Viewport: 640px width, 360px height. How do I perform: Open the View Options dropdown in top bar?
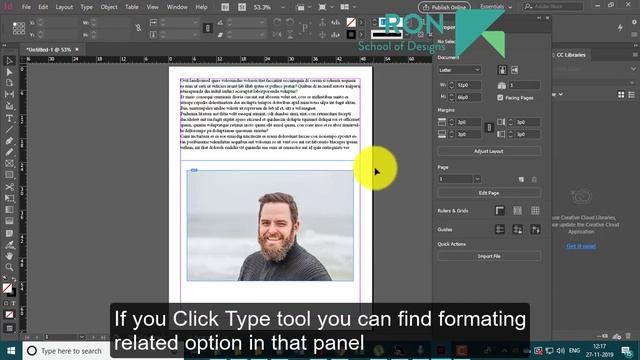tap(304, 7)
